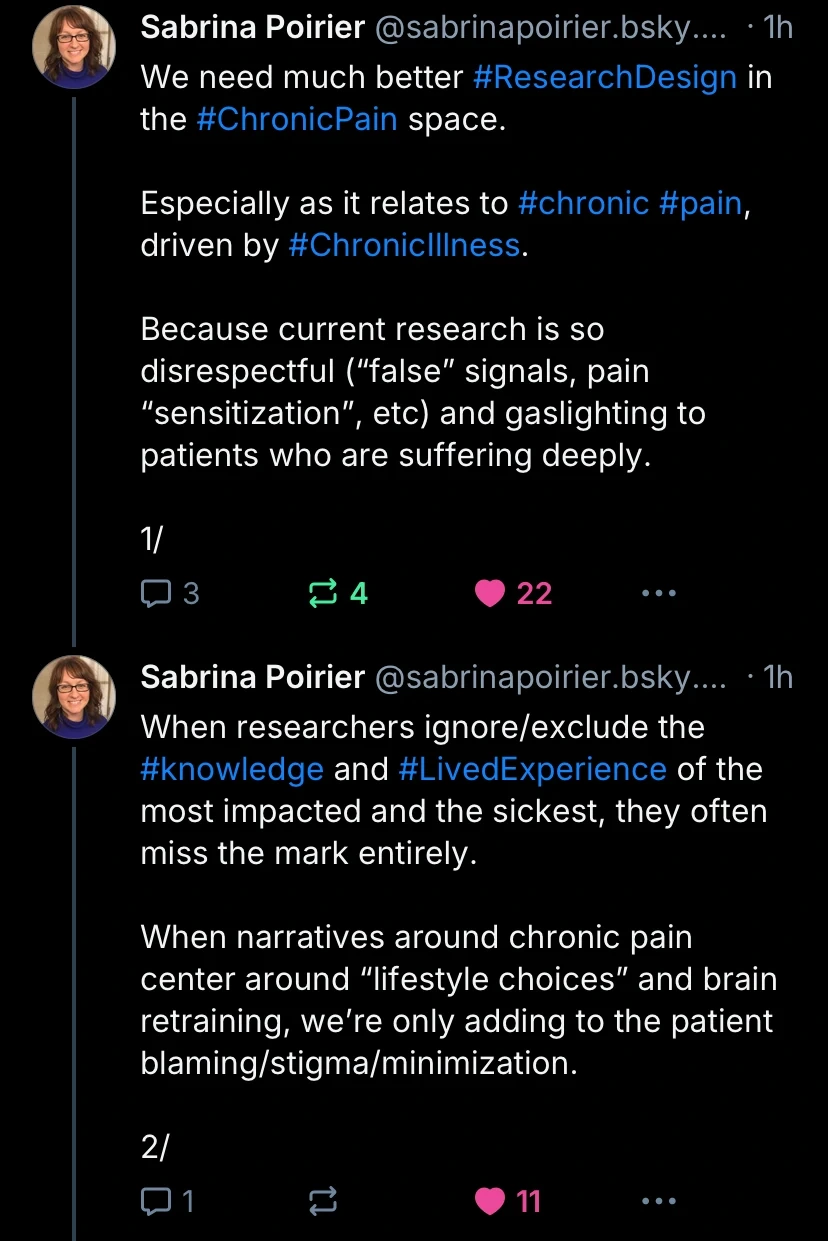The image size is (828, 1241).
Task: Open the #pain hashtag
Action: [700, 203]
